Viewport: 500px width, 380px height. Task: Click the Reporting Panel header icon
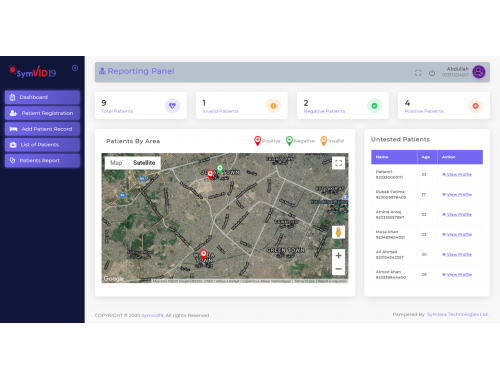[102, 71]
